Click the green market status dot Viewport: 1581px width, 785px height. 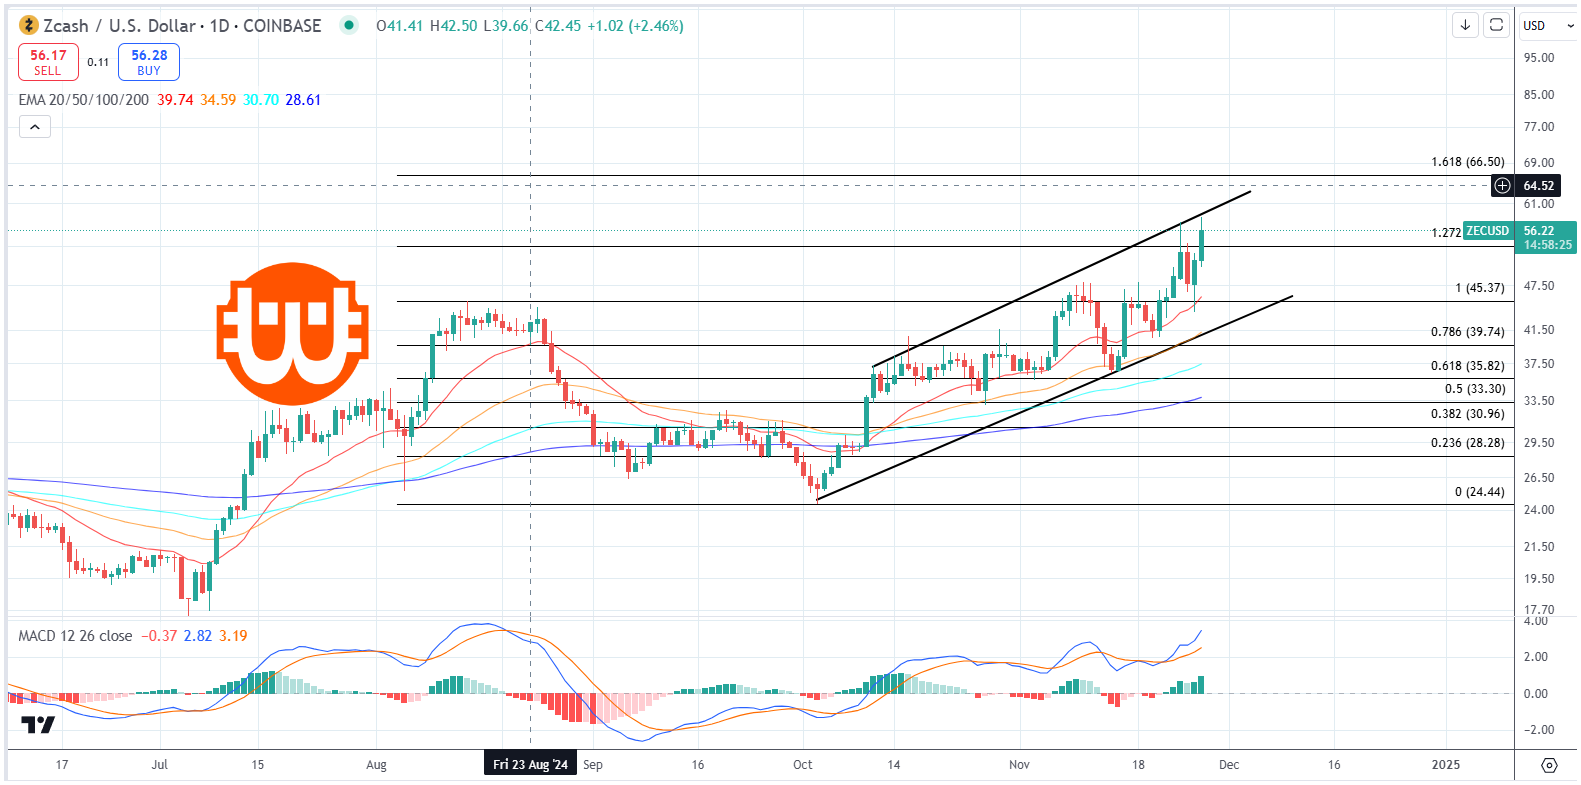(348, 25)
